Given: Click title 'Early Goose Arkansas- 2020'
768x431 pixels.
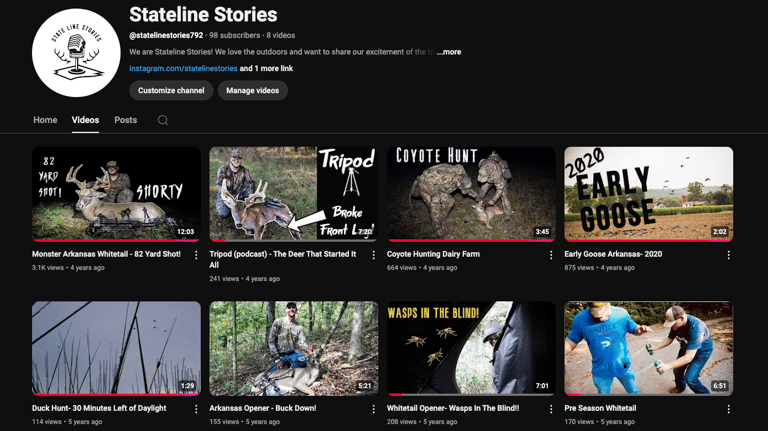Looking at the screenshot, I should pyautogui.click(x=613, y=254).
